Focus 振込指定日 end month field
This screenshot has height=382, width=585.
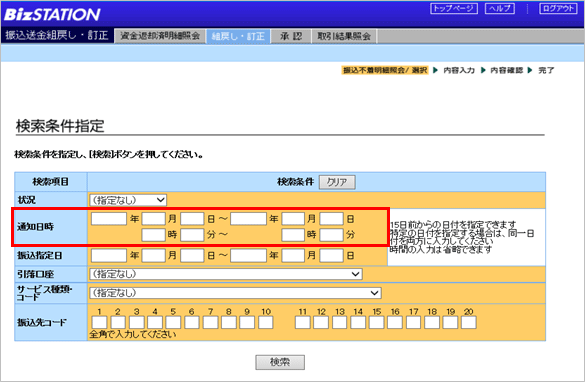(x=293, y=256)
